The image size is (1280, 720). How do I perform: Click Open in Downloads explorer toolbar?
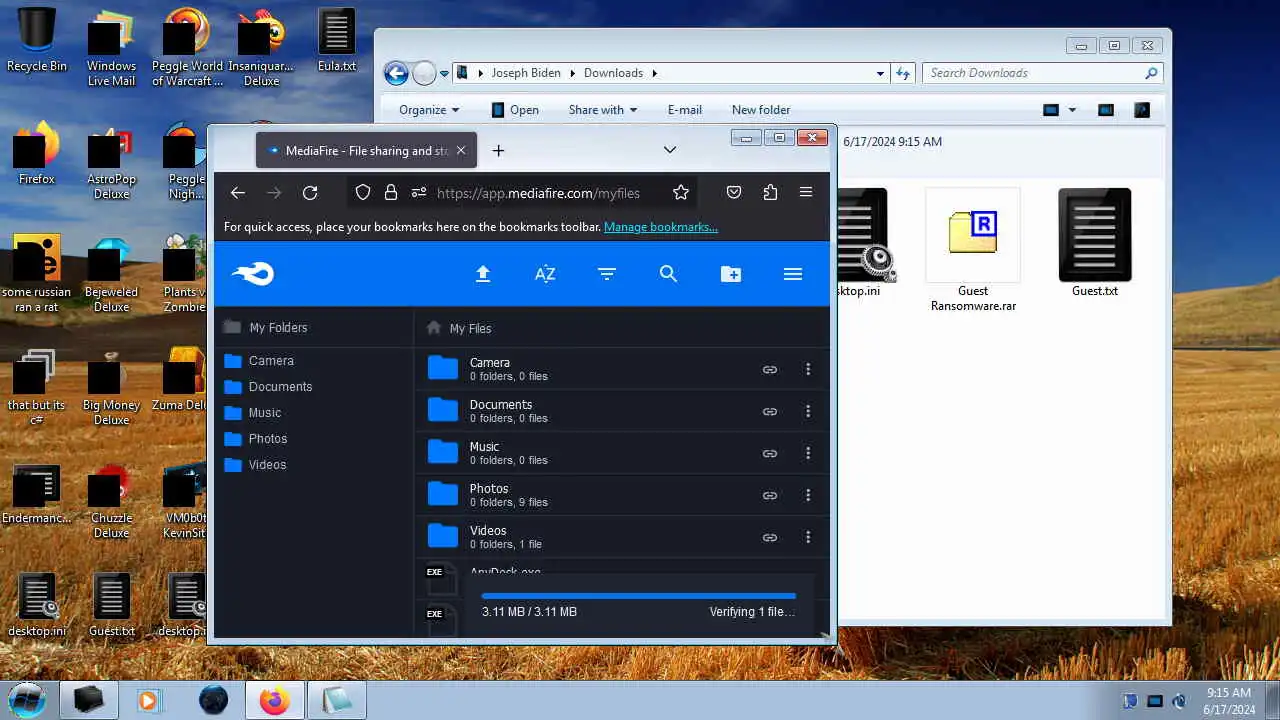click(x=515, y=110)
